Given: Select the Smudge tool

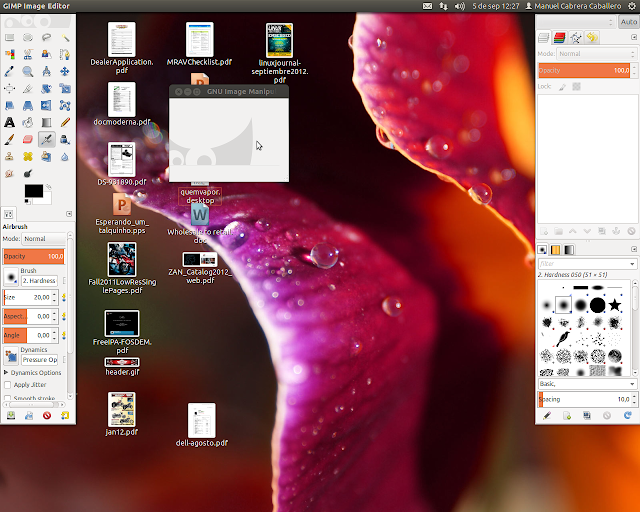Looking at the screenshot, I should (9, 174).
